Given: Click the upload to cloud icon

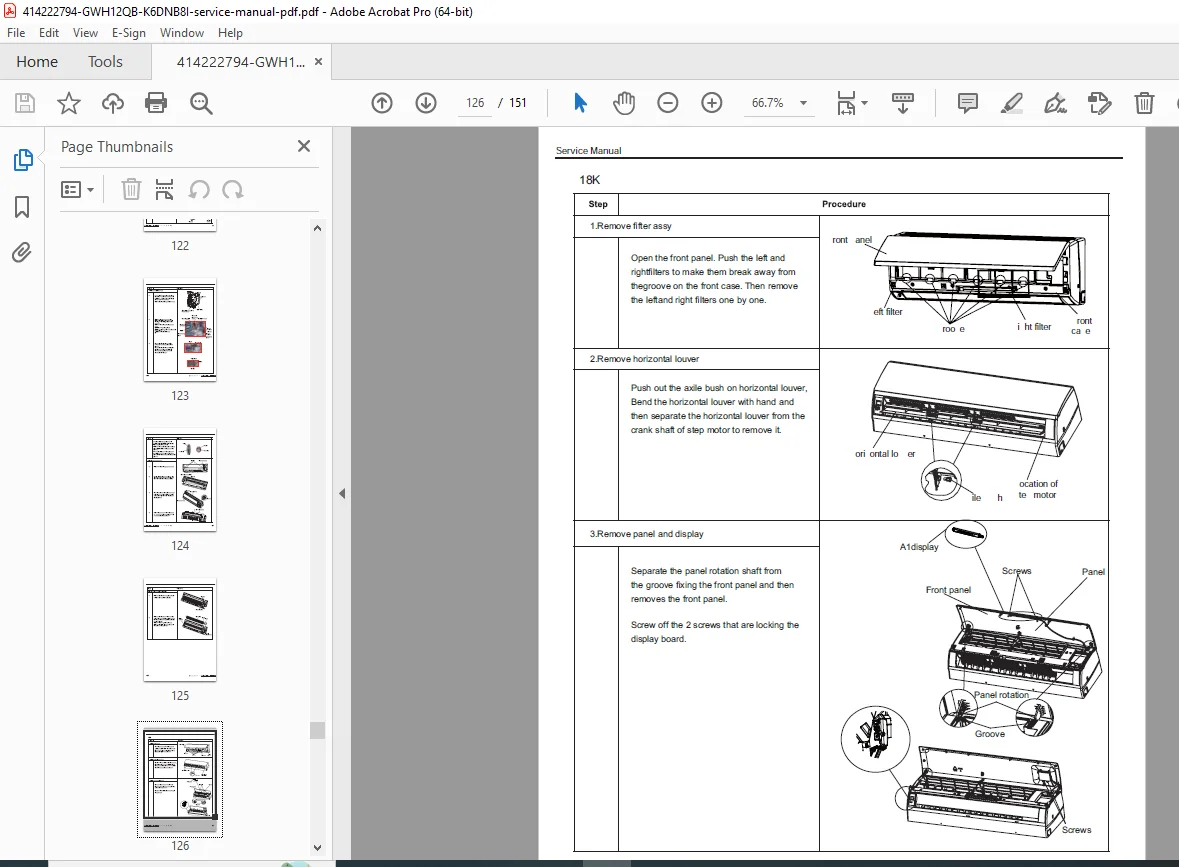Looking at the screenshot, I should (113, 103).
